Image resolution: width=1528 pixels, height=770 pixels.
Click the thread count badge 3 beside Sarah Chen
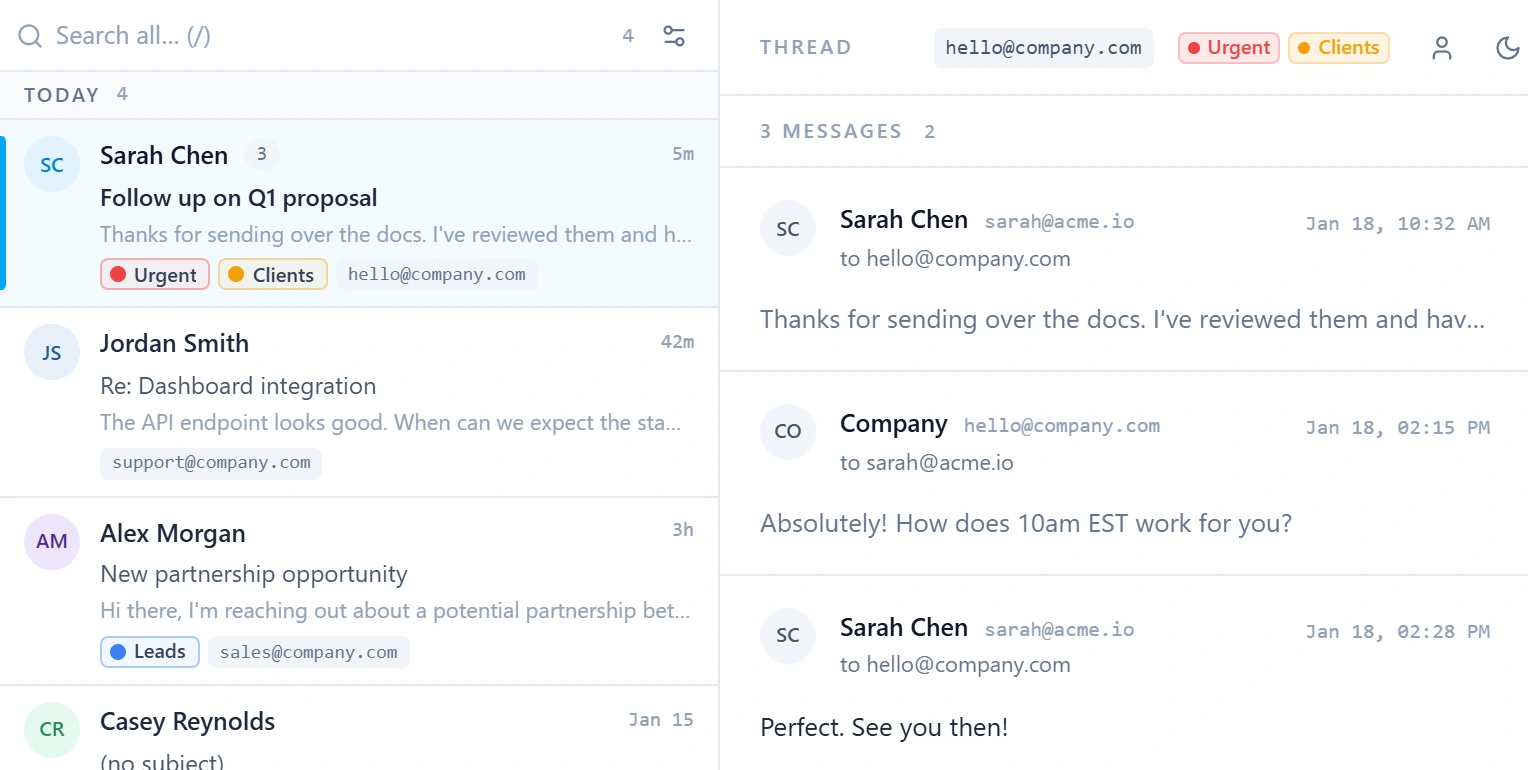pos(261,154)
